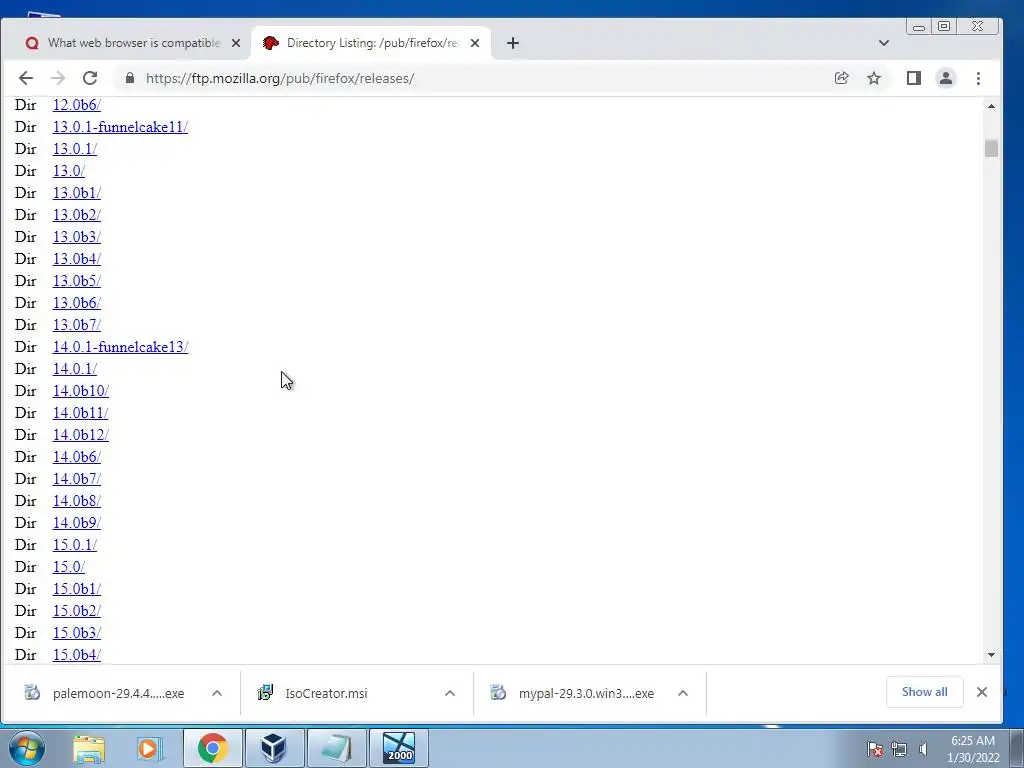Open the 14.0.1/ directory link

pyautogui.click(x=74, y=368)
